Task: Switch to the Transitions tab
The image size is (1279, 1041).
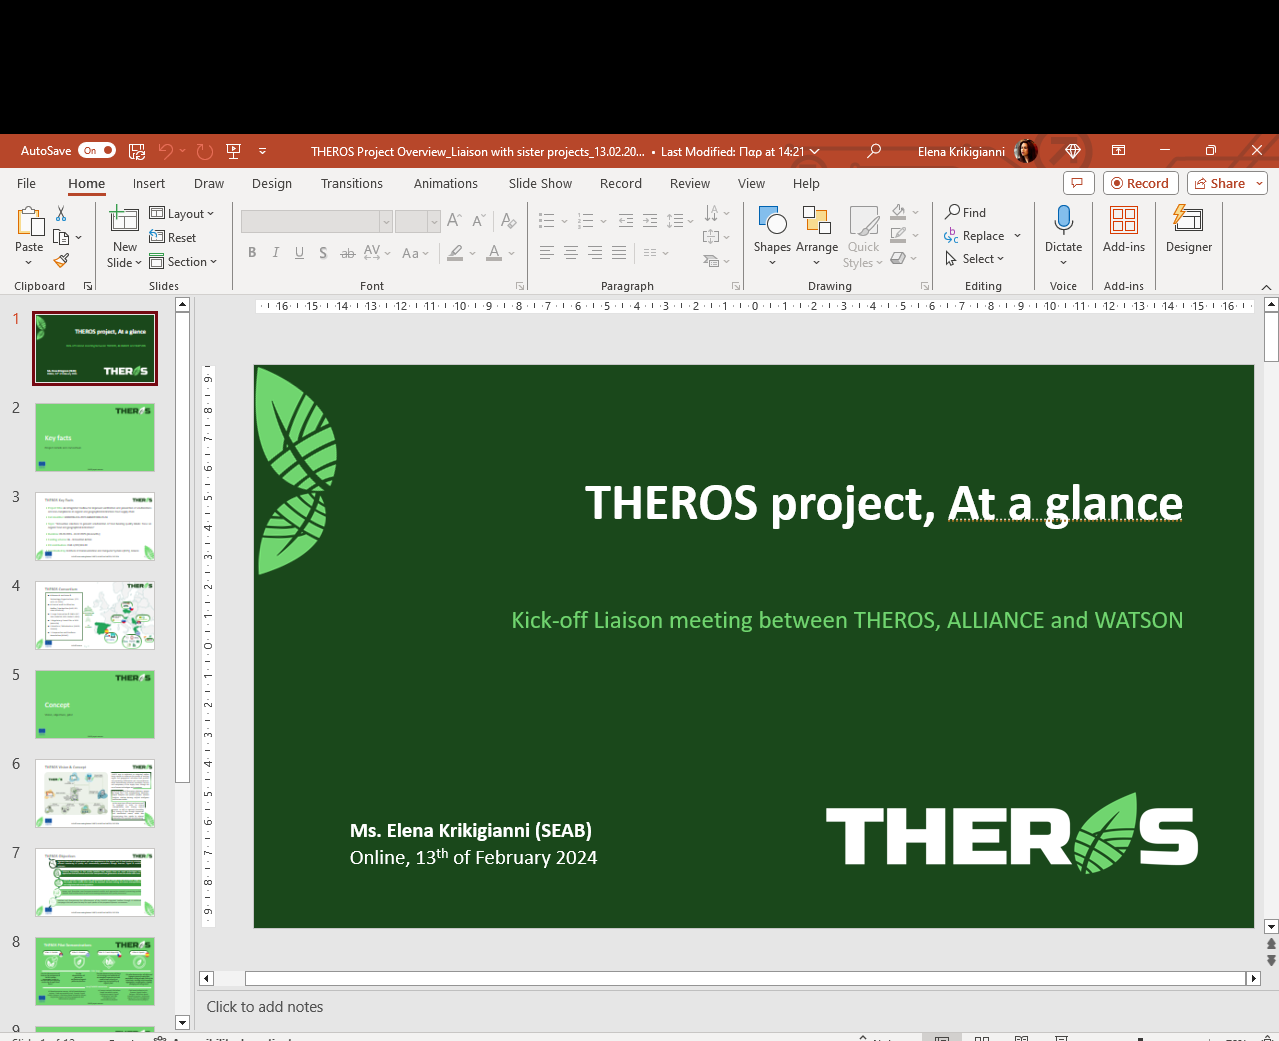Action: pos(352,183)
